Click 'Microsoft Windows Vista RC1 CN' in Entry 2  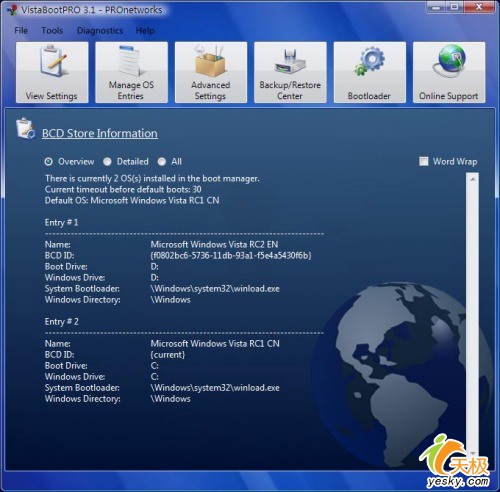coord(215,344)
